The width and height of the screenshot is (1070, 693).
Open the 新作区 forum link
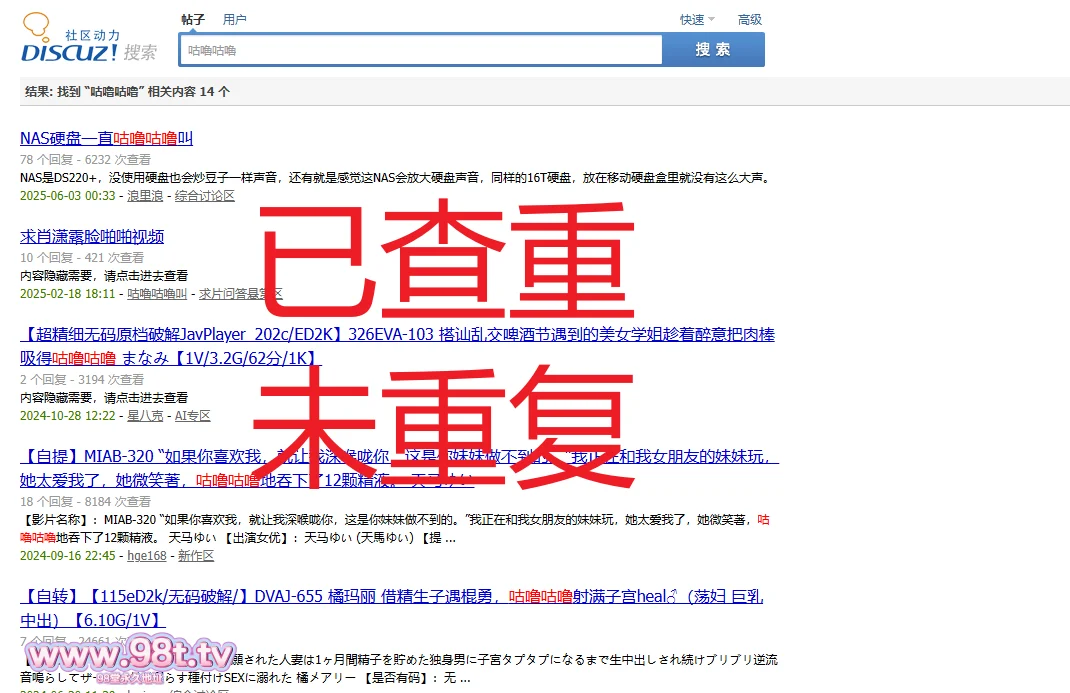pos(196,555)
